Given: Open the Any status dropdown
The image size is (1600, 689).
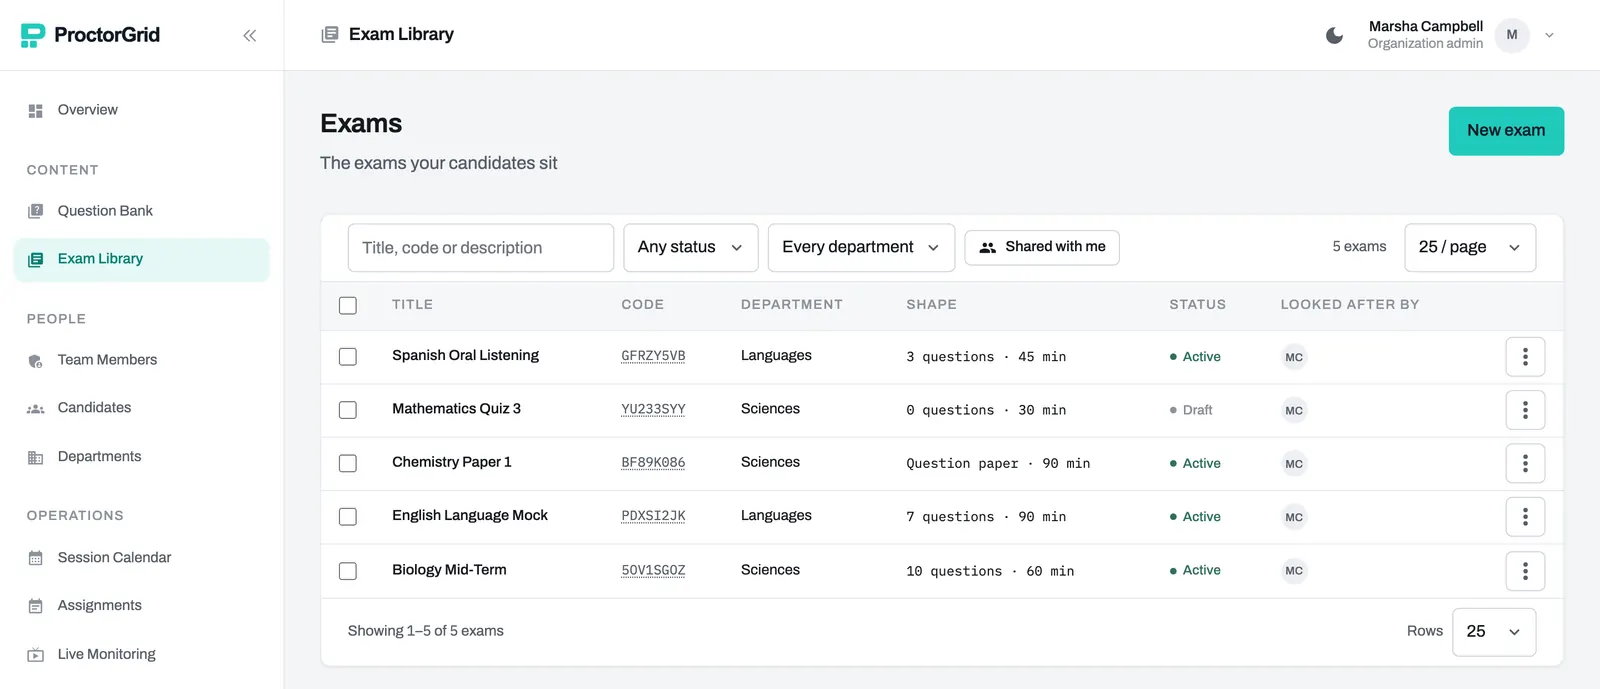Looking at the screenshot, I should click(691, 248).
